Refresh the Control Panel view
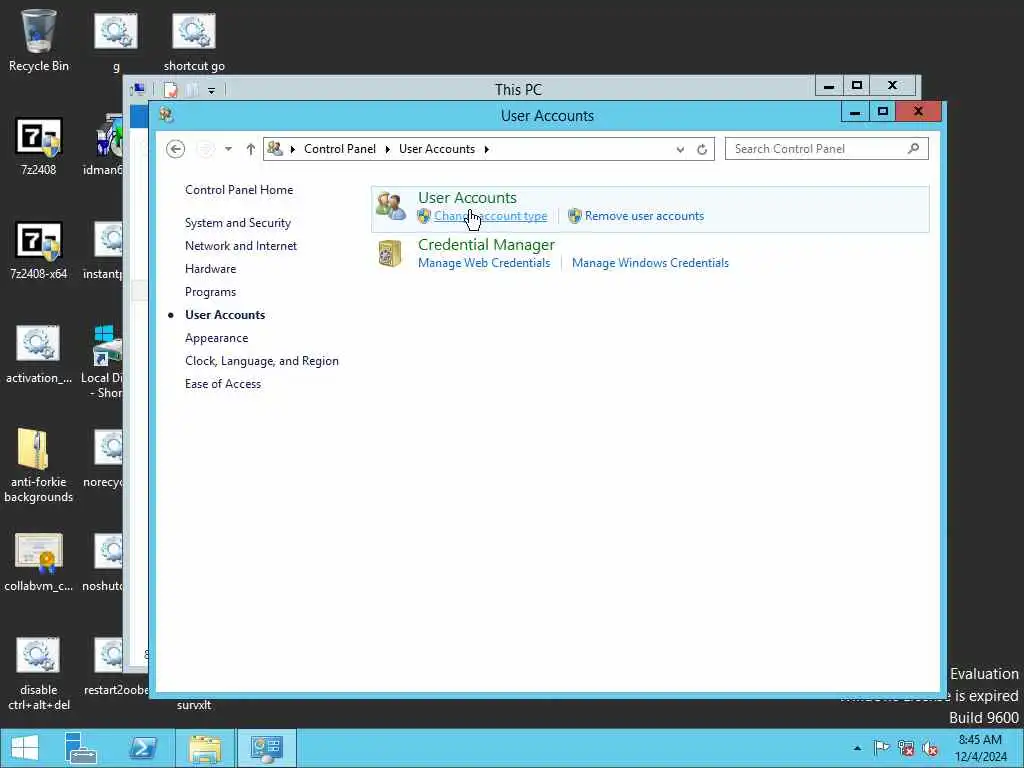The width and height of the screenshot is (1024, 768). pyautogui.click(x=702, y=150)
